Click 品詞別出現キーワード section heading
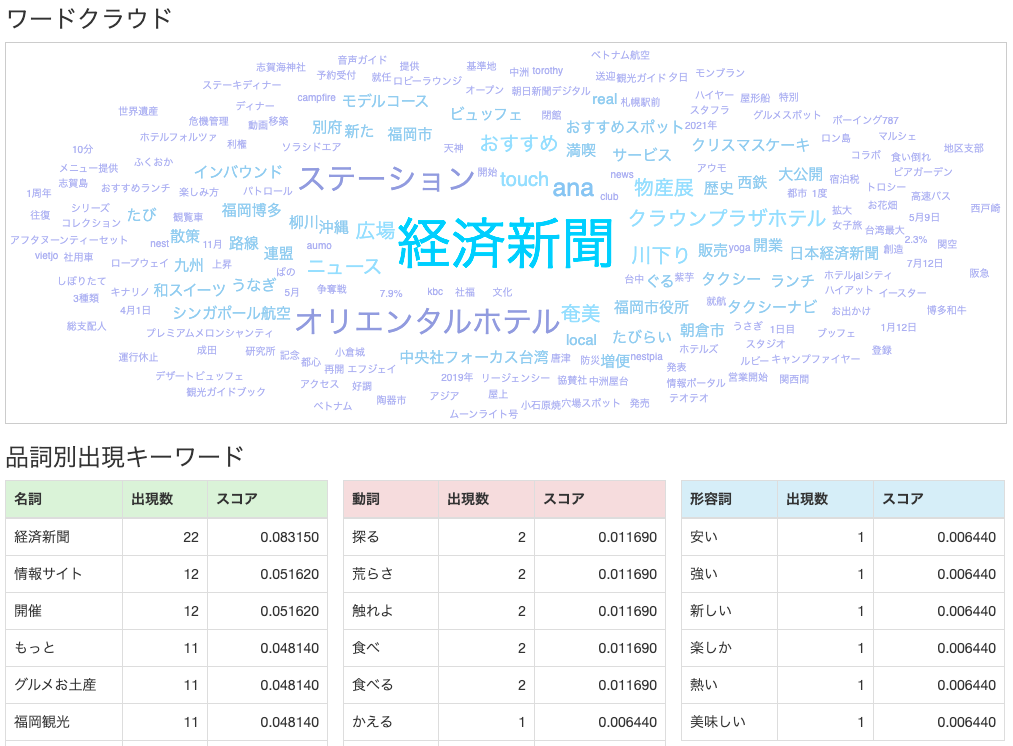Screen dimensions: 1013x746 pyautogui.click(x=125, y=457)
